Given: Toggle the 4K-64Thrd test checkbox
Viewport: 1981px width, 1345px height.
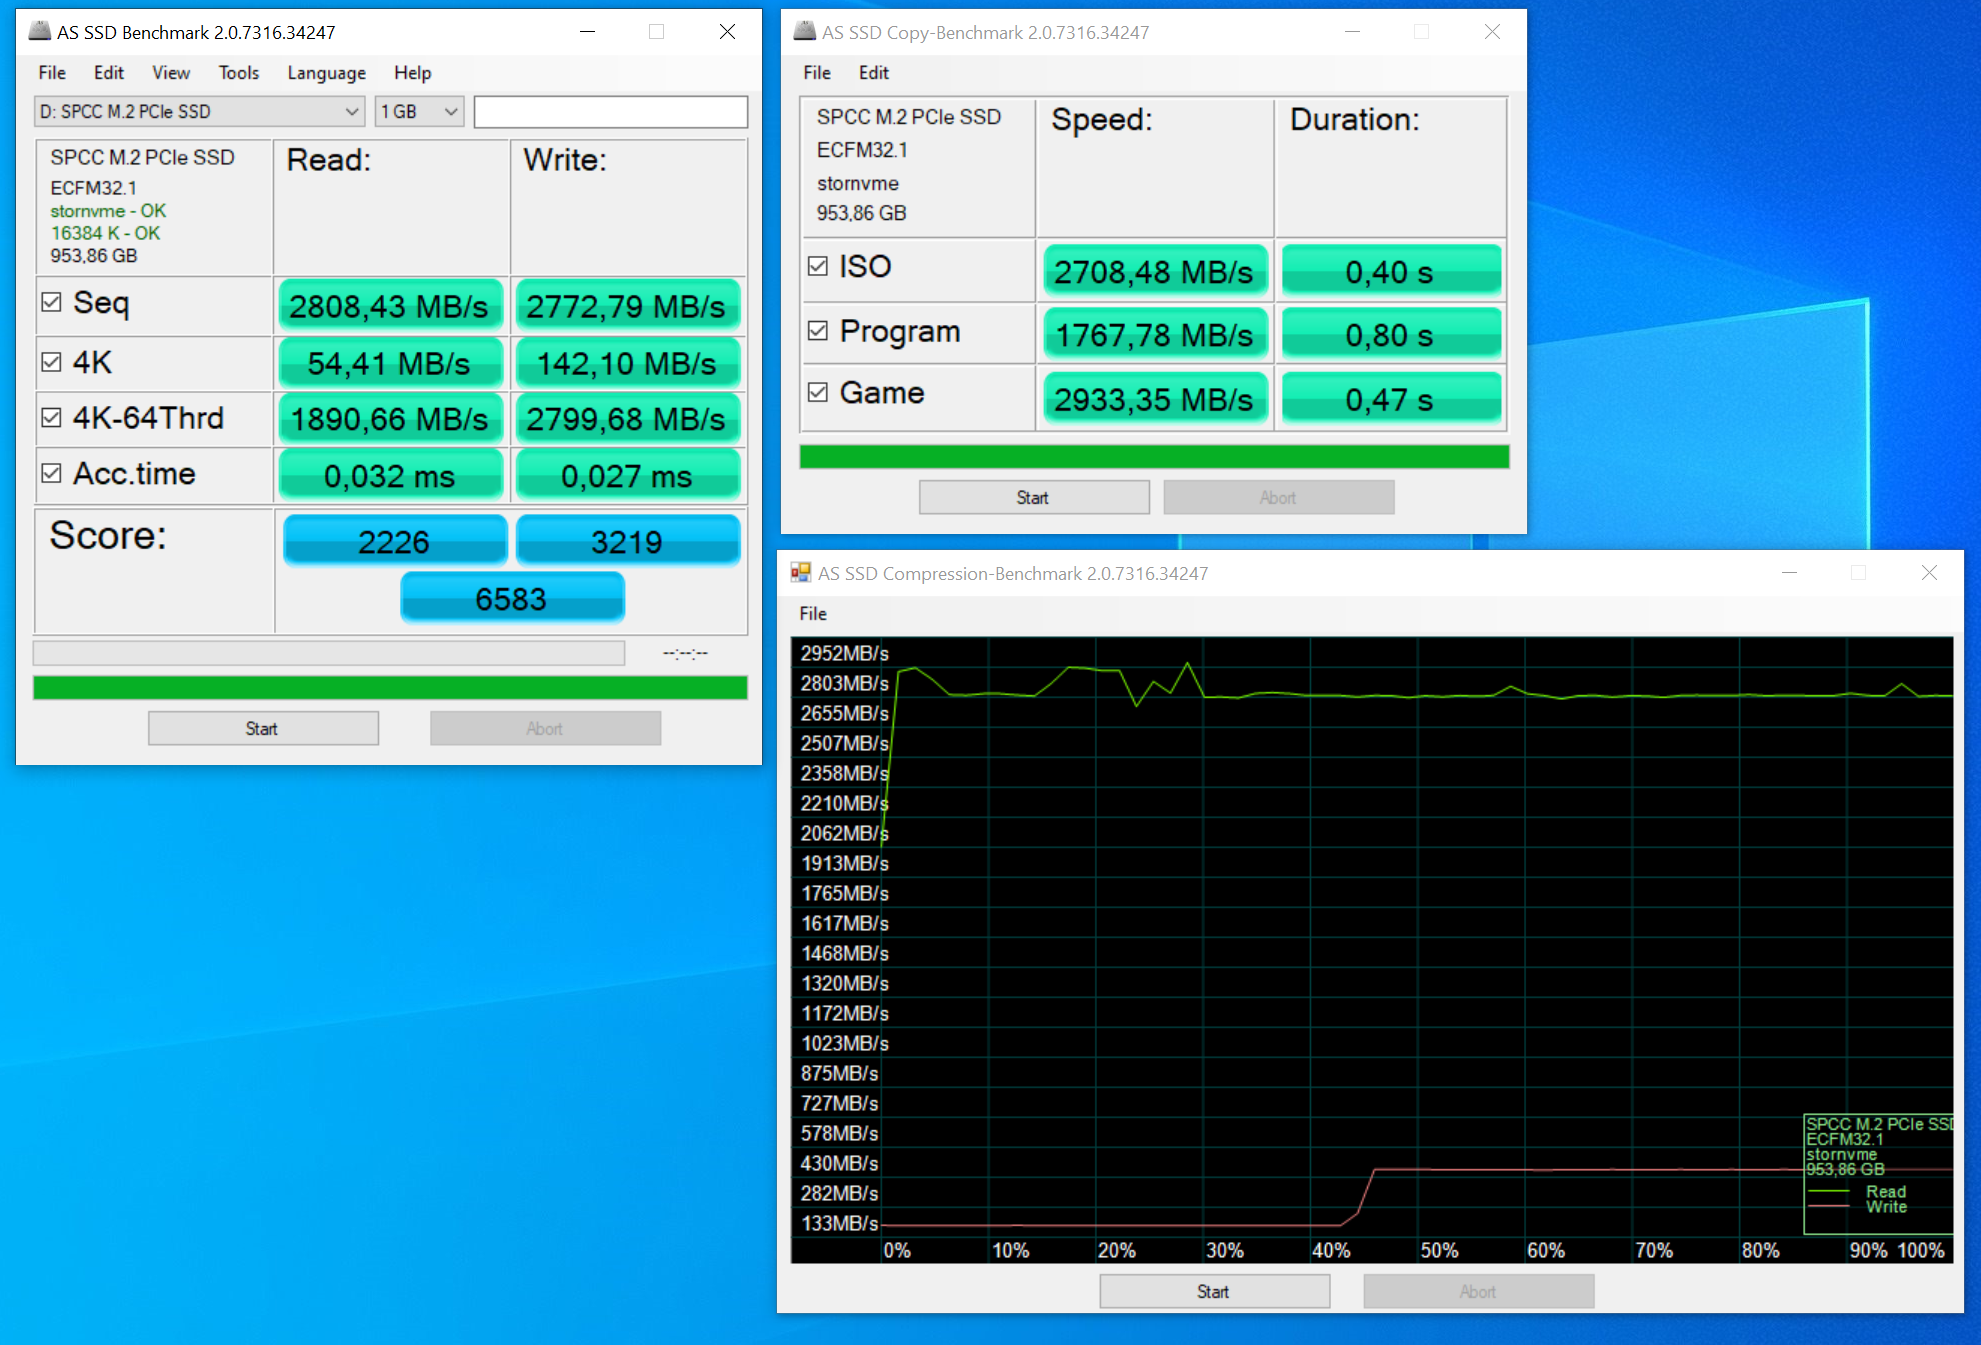Looking at the screenshot, I should (52, 417).
